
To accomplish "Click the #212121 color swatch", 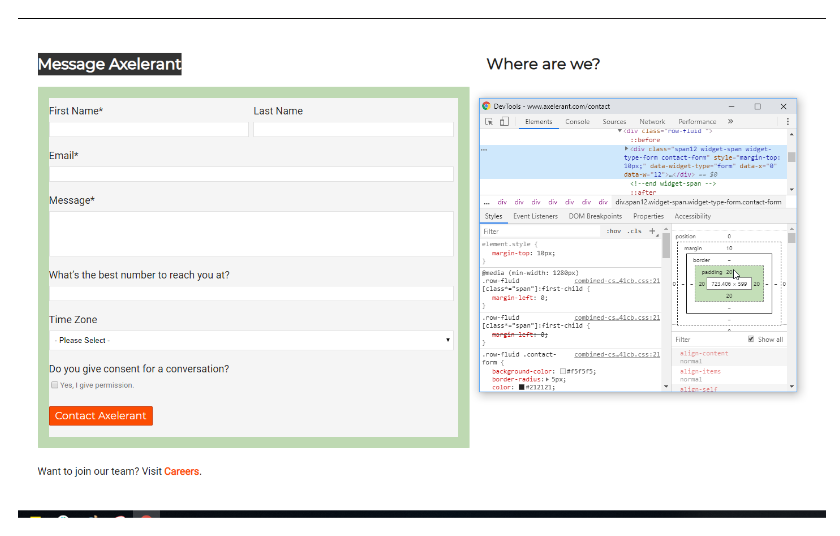I will click(x=521, y=387).
